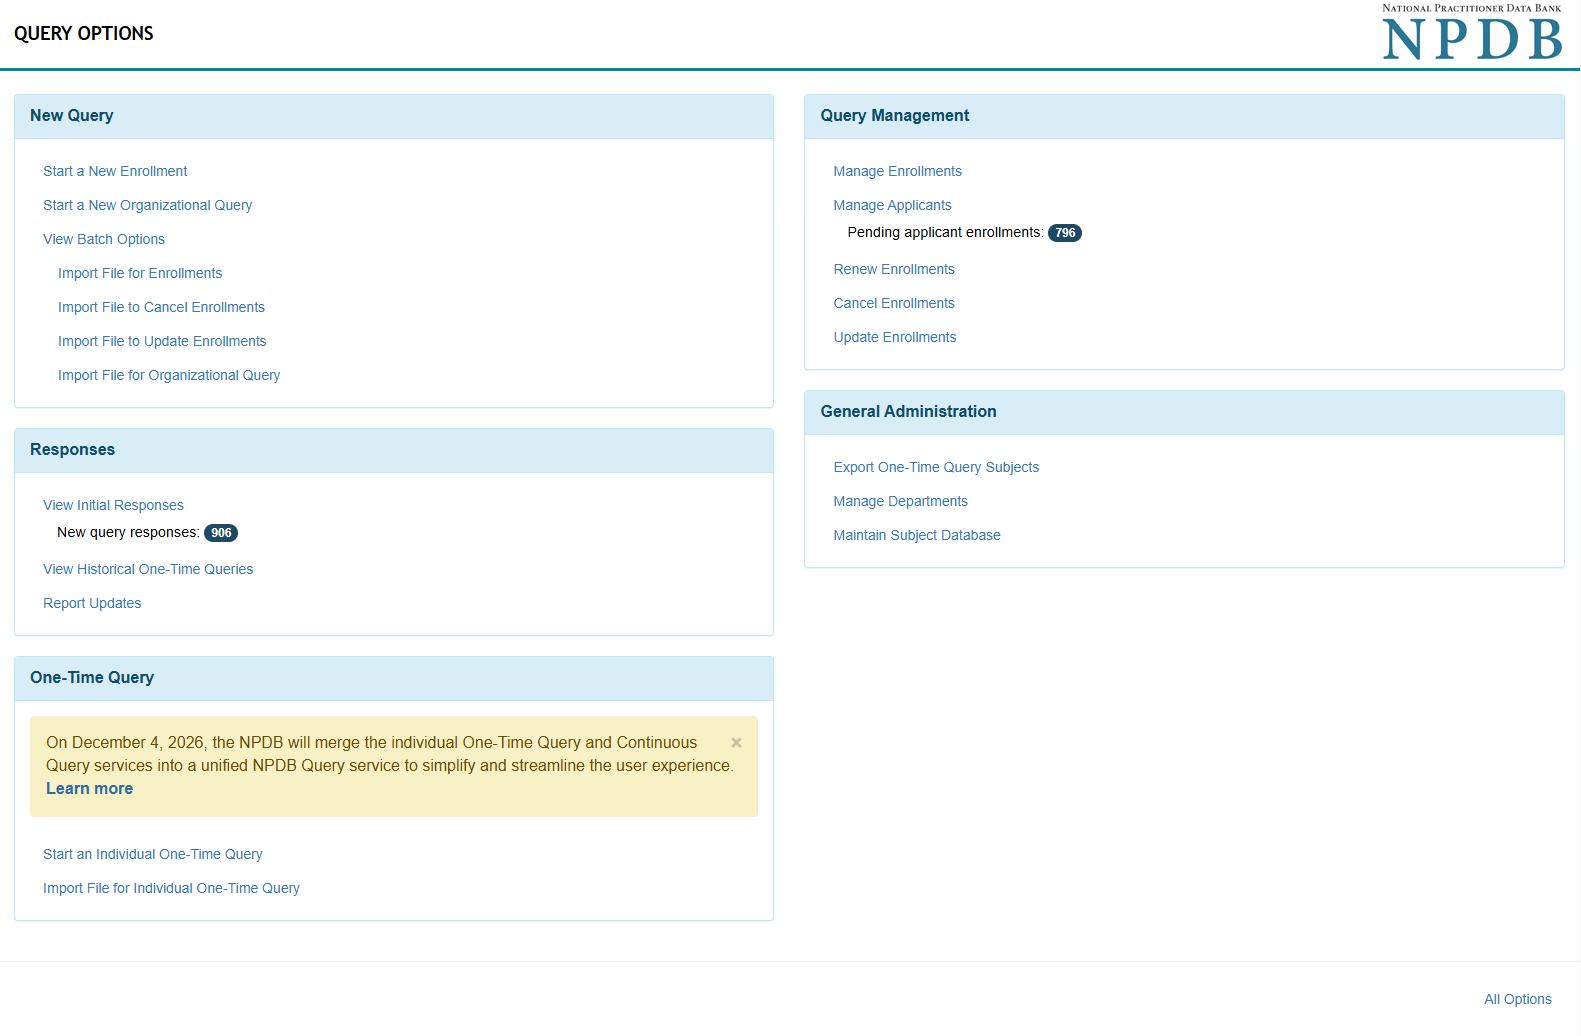1581x1036 pixels.
Task: Open Start a New Enrollment
Action: 115,171
